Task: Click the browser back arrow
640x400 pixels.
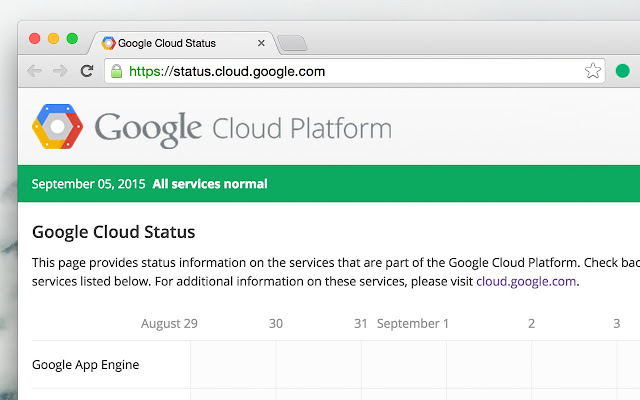Action: tap(34, 71)
